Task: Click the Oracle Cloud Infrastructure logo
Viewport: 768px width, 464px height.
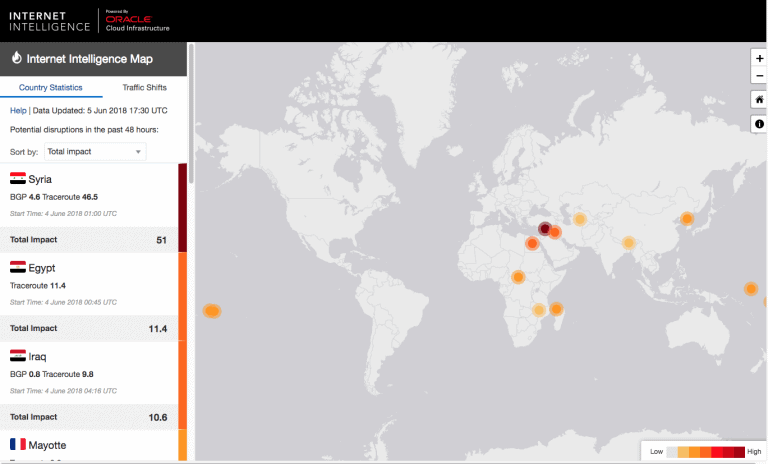Action: [138, 21]
